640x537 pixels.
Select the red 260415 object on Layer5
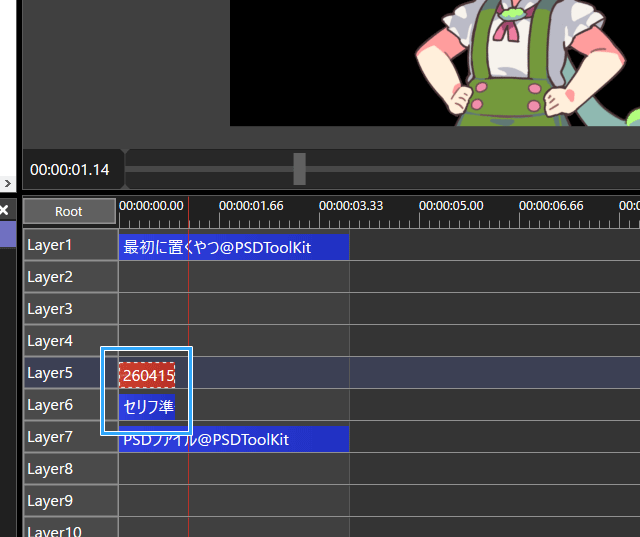(x=147, y=375)
